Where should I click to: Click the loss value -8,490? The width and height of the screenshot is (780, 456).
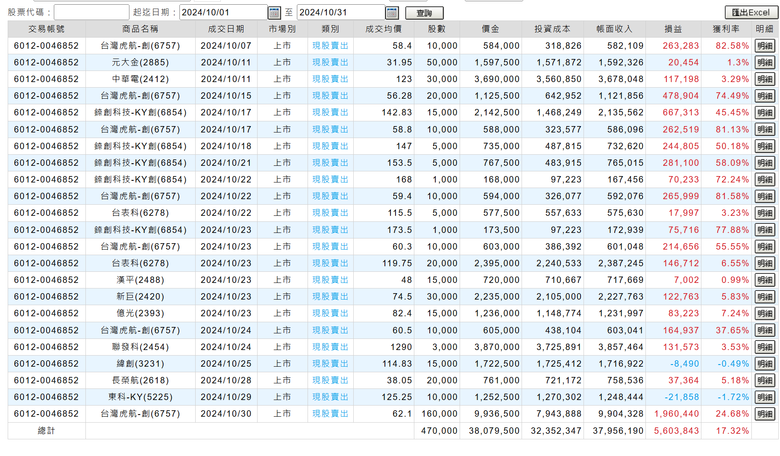coord(684,364)
